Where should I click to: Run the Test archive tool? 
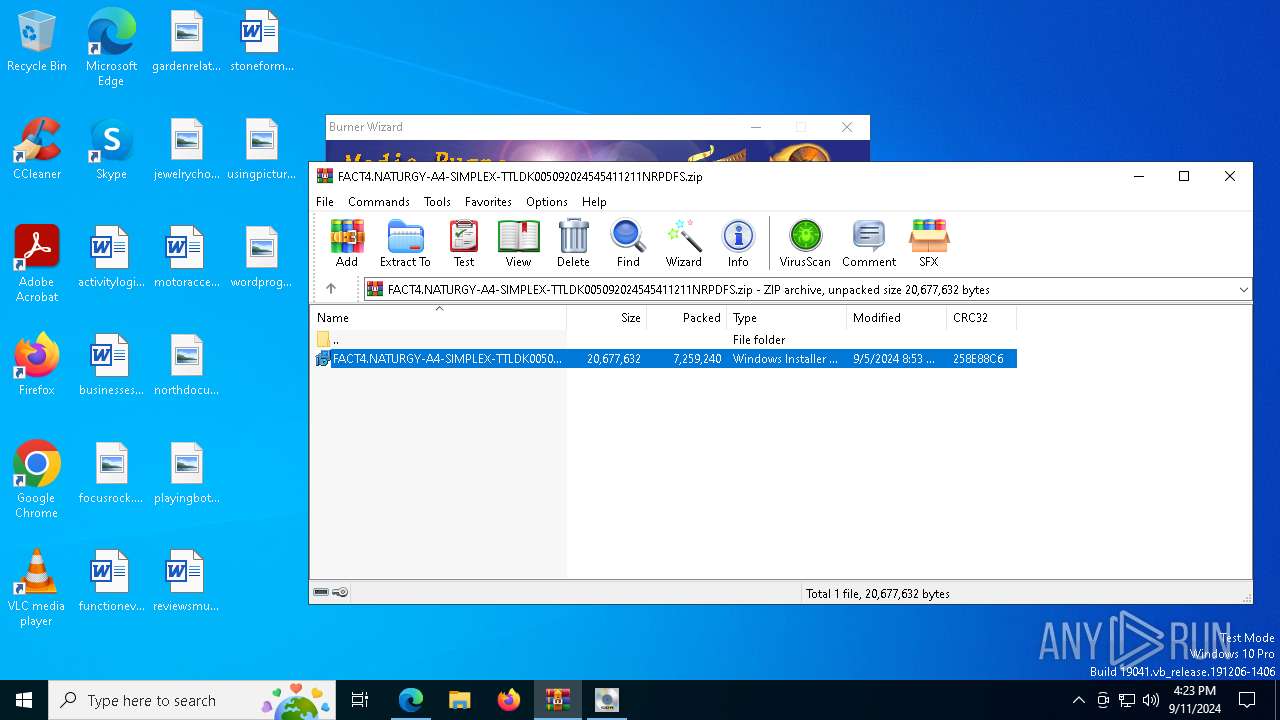[x=464, y=244]
